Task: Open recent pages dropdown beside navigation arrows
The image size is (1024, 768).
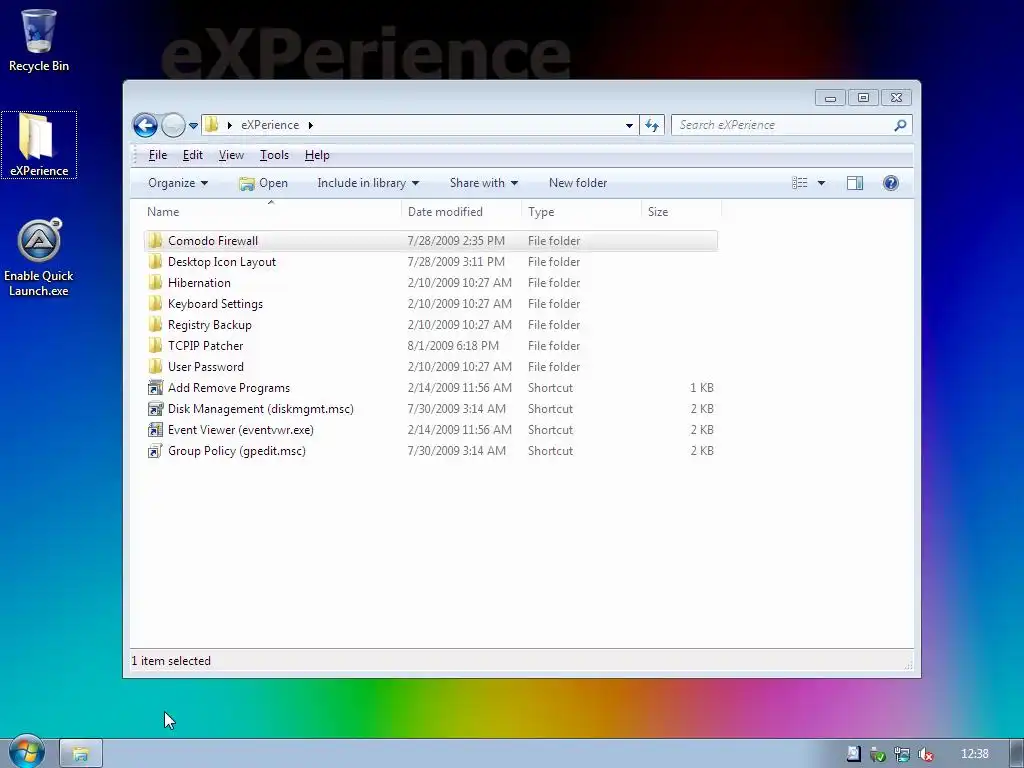Action: point(193,125)
